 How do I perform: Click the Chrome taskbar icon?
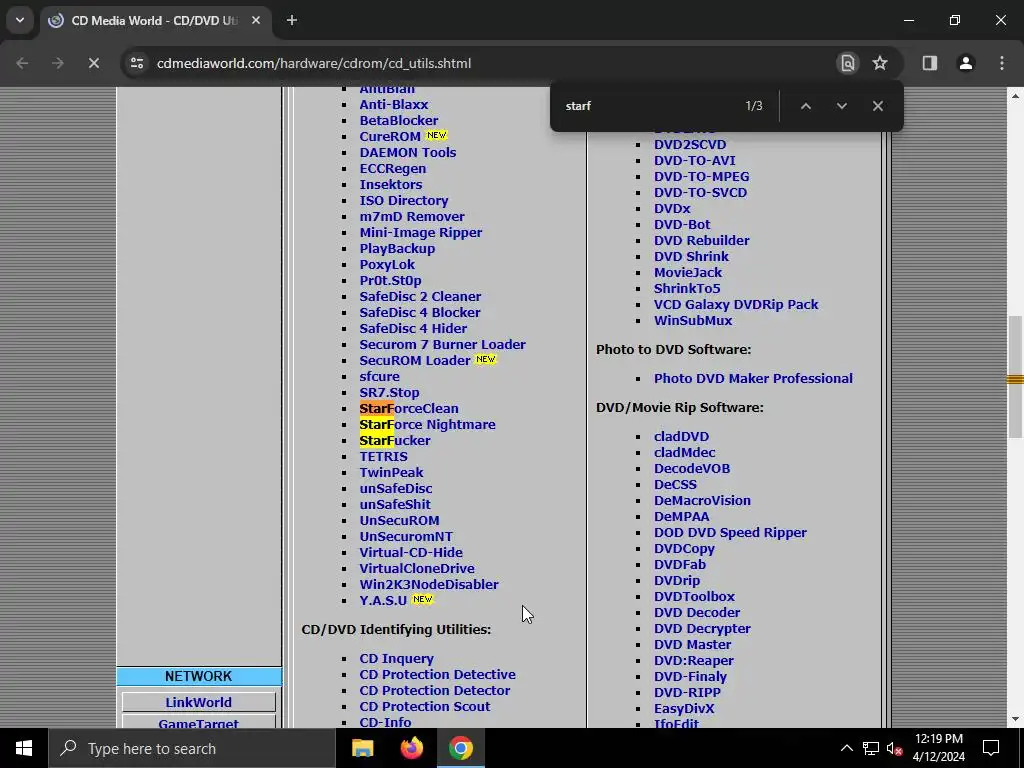pyautogui.click(x=460, y=748)
